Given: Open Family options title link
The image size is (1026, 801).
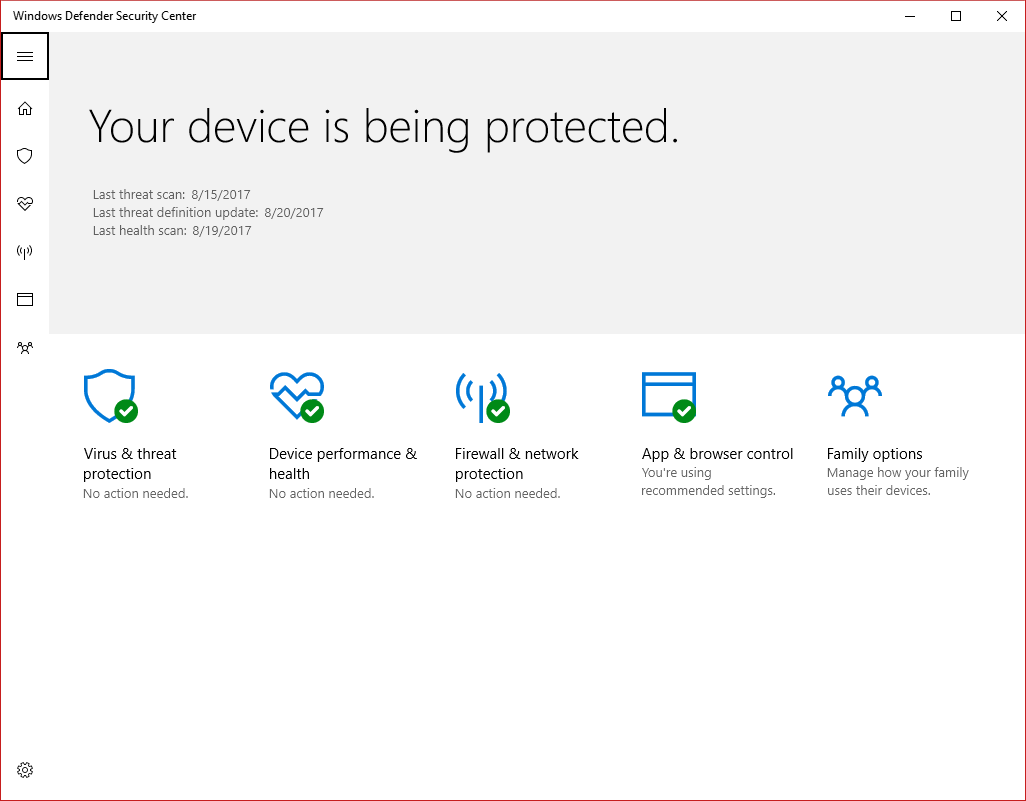Looking at the screenshot, I should pyautogui.click(x=874, y=454).
